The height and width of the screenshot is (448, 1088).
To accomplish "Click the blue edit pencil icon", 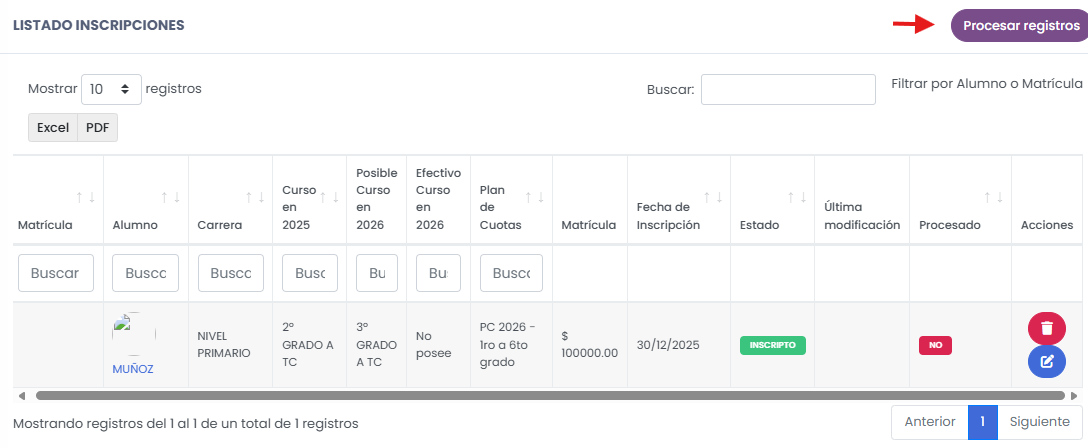I will [x=1046, y=361].
